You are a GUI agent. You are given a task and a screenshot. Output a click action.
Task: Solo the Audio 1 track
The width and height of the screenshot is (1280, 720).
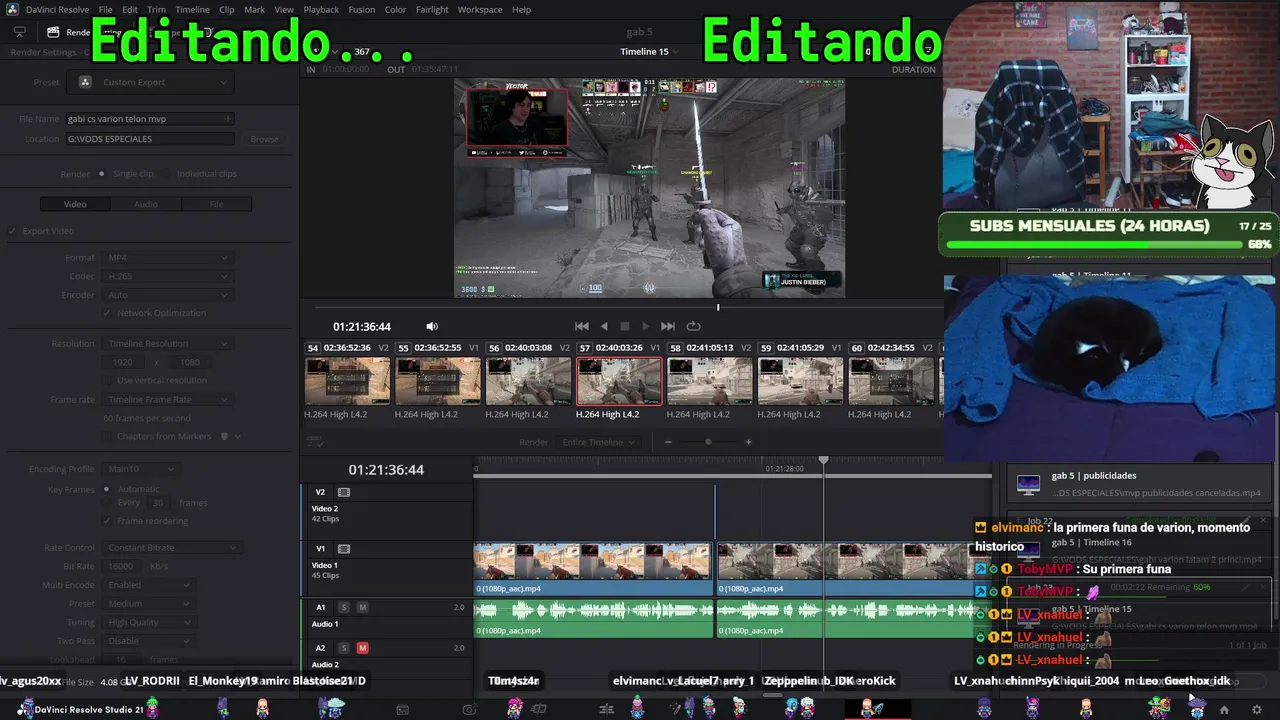pos(344,607)
